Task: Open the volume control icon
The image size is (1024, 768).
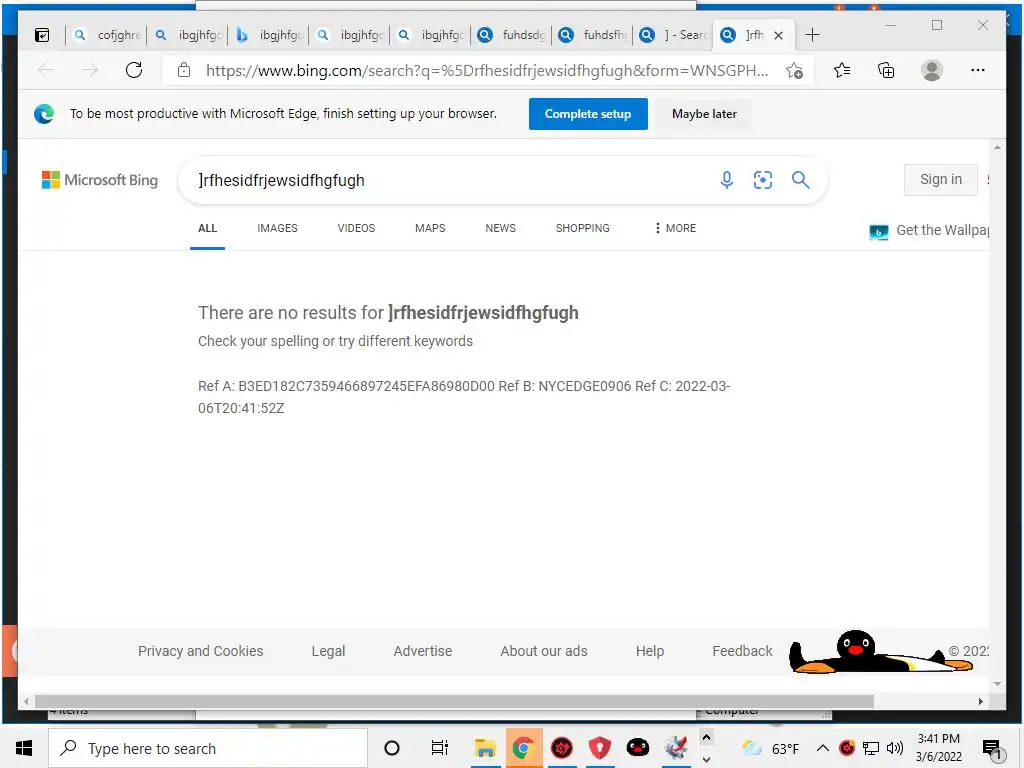Action: click(x=895, y=748)
